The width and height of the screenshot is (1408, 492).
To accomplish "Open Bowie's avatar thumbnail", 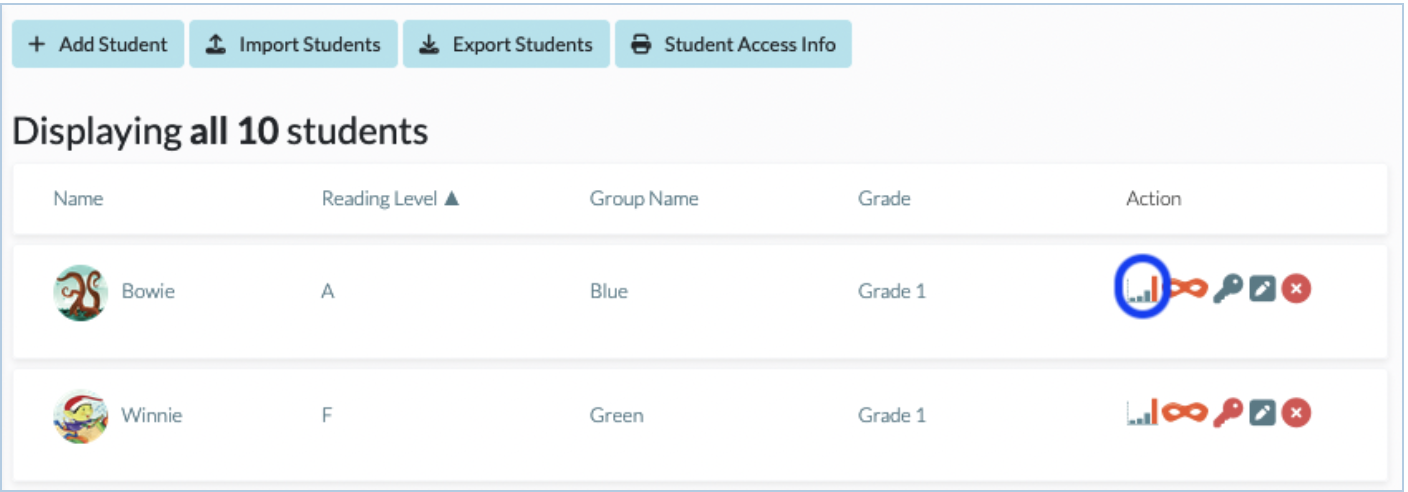I will click(x=81, y=292).
